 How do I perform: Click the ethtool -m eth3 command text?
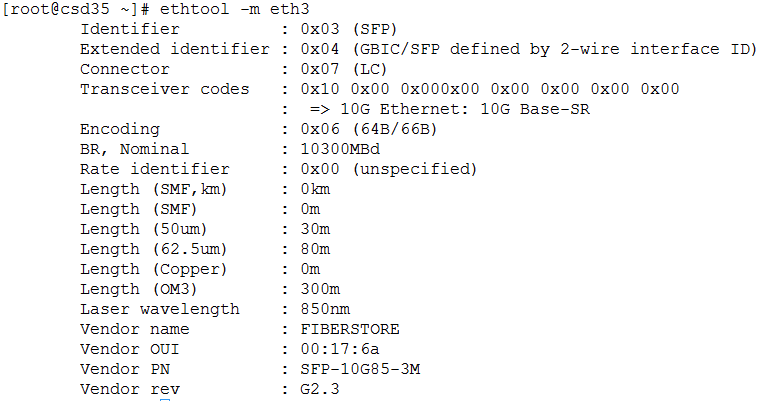coord(235,9)
